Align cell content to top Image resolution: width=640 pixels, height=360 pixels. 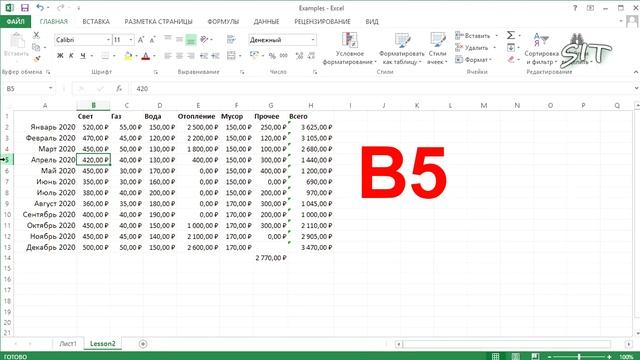[168, 39]
